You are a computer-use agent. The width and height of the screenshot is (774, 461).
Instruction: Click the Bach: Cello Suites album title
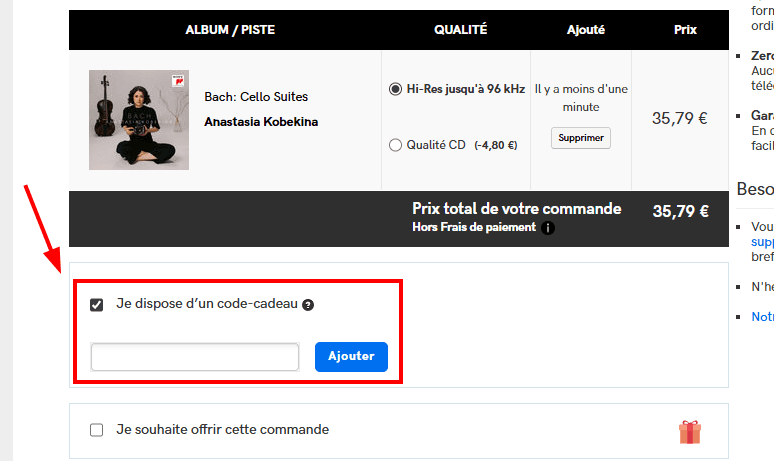coord(256,97)
